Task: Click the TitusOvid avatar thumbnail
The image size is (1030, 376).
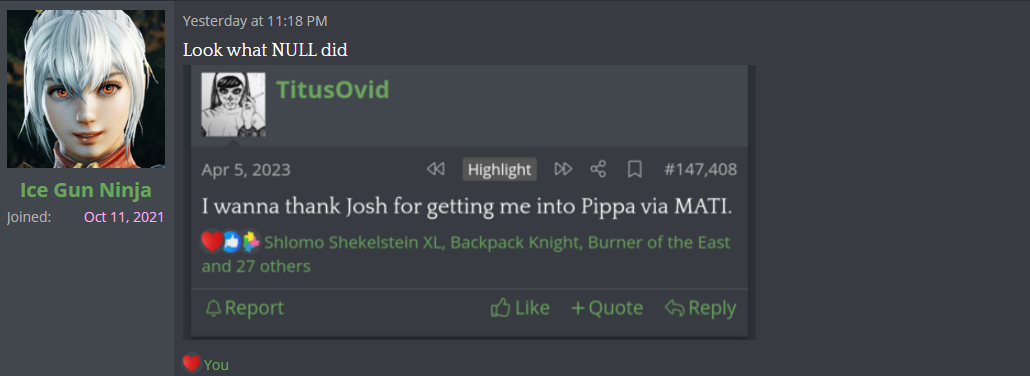Action: click(x=233, y=105)
